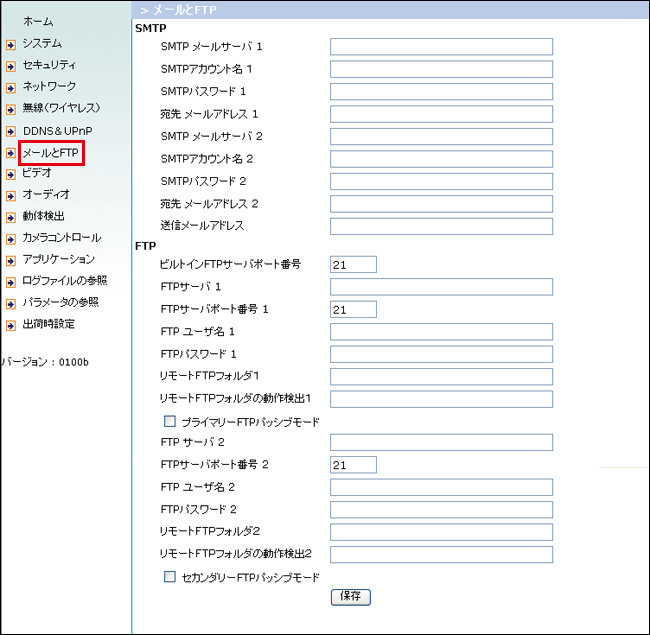Click arrow icon beside カメラコントロール
The width and height of the screenshot is (650, 635).
click(11, 239)
